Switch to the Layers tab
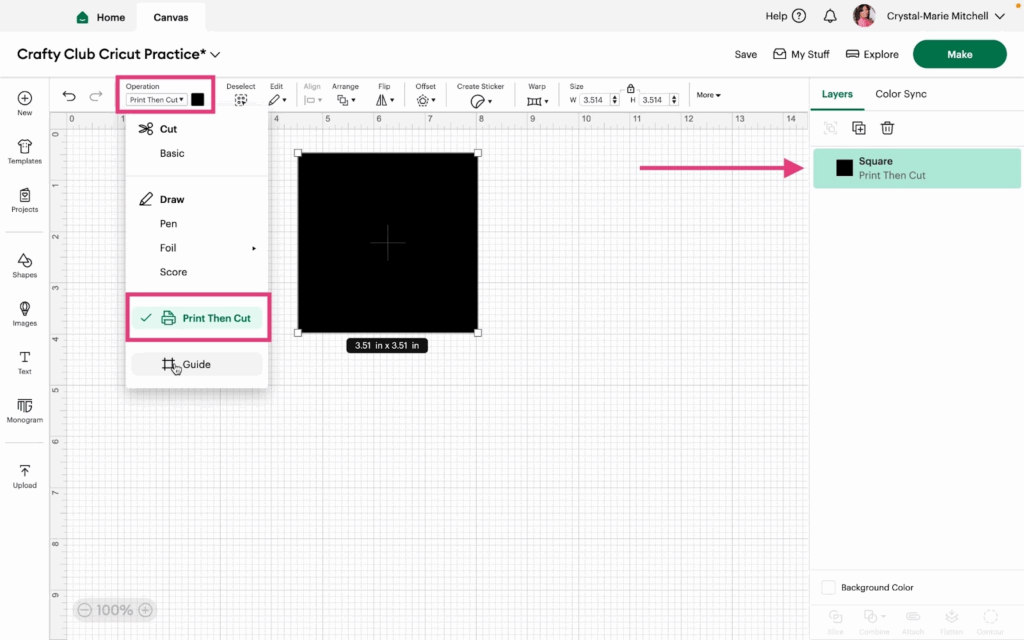The height and width of the screenshot is (640, 1024). coord(837,94)
